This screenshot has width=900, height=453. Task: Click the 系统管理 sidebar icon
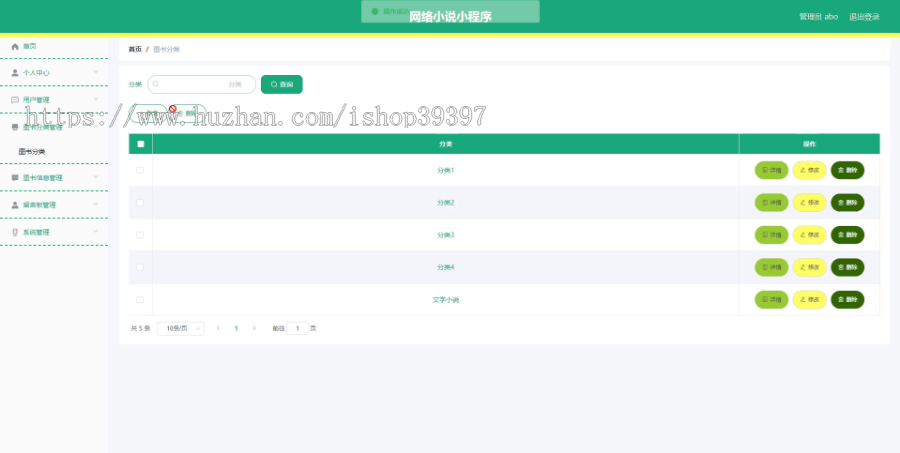[x=15, y=233]
